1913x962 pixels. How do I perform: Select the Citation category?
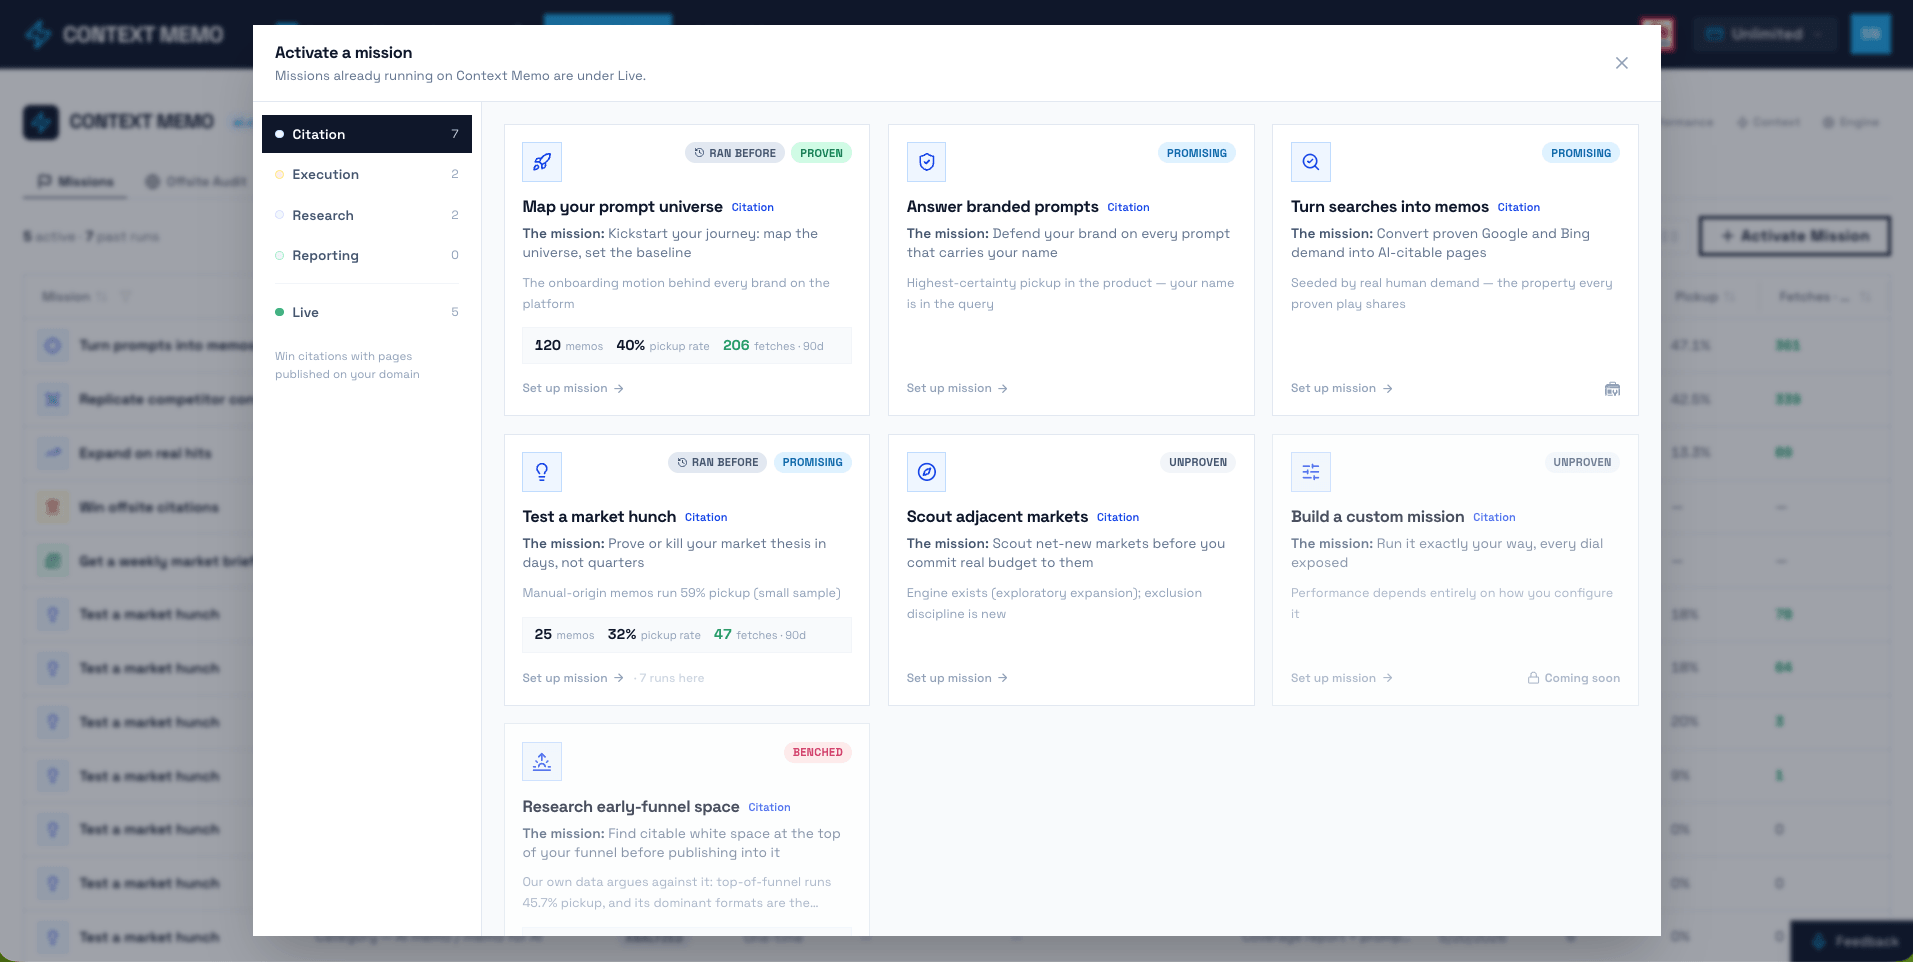point(367,134)
